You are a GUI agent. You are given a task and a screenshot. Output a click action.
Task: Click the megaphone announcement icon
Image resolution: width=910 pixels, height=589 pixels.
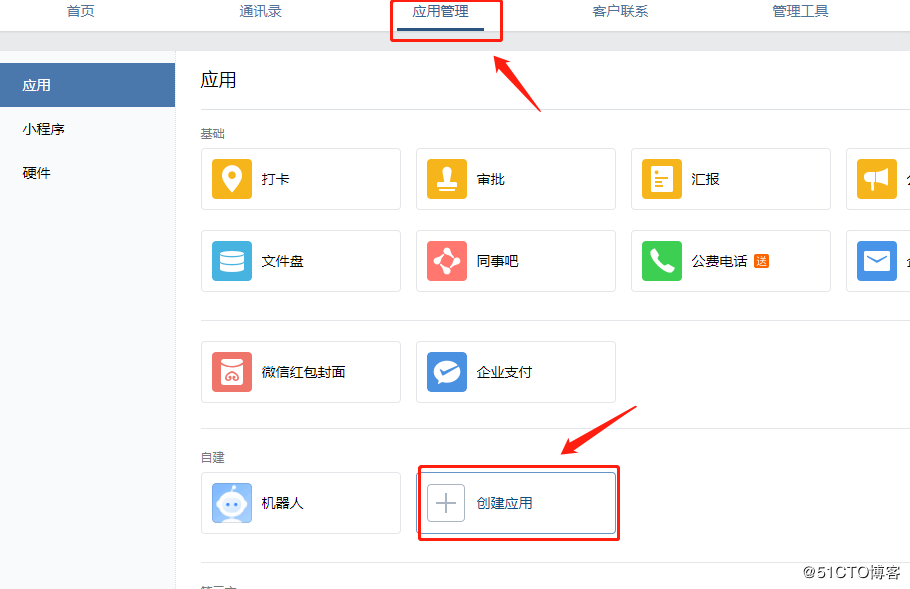[877, 179]
